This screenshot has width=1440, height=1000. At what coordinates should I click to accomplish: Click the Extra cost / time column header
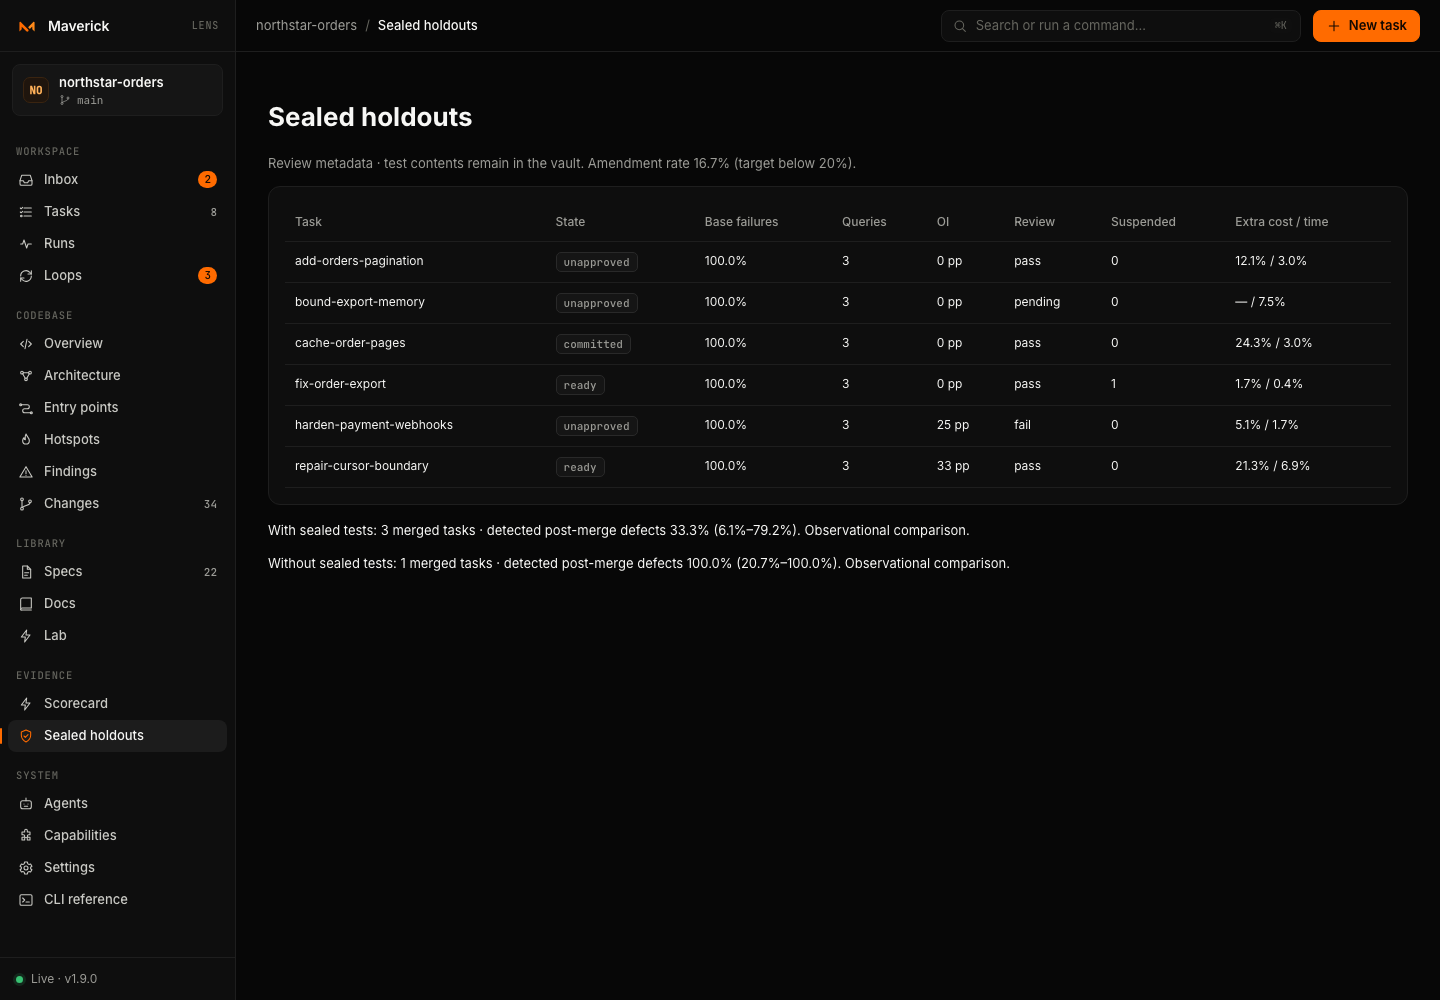click(1281, 222)
